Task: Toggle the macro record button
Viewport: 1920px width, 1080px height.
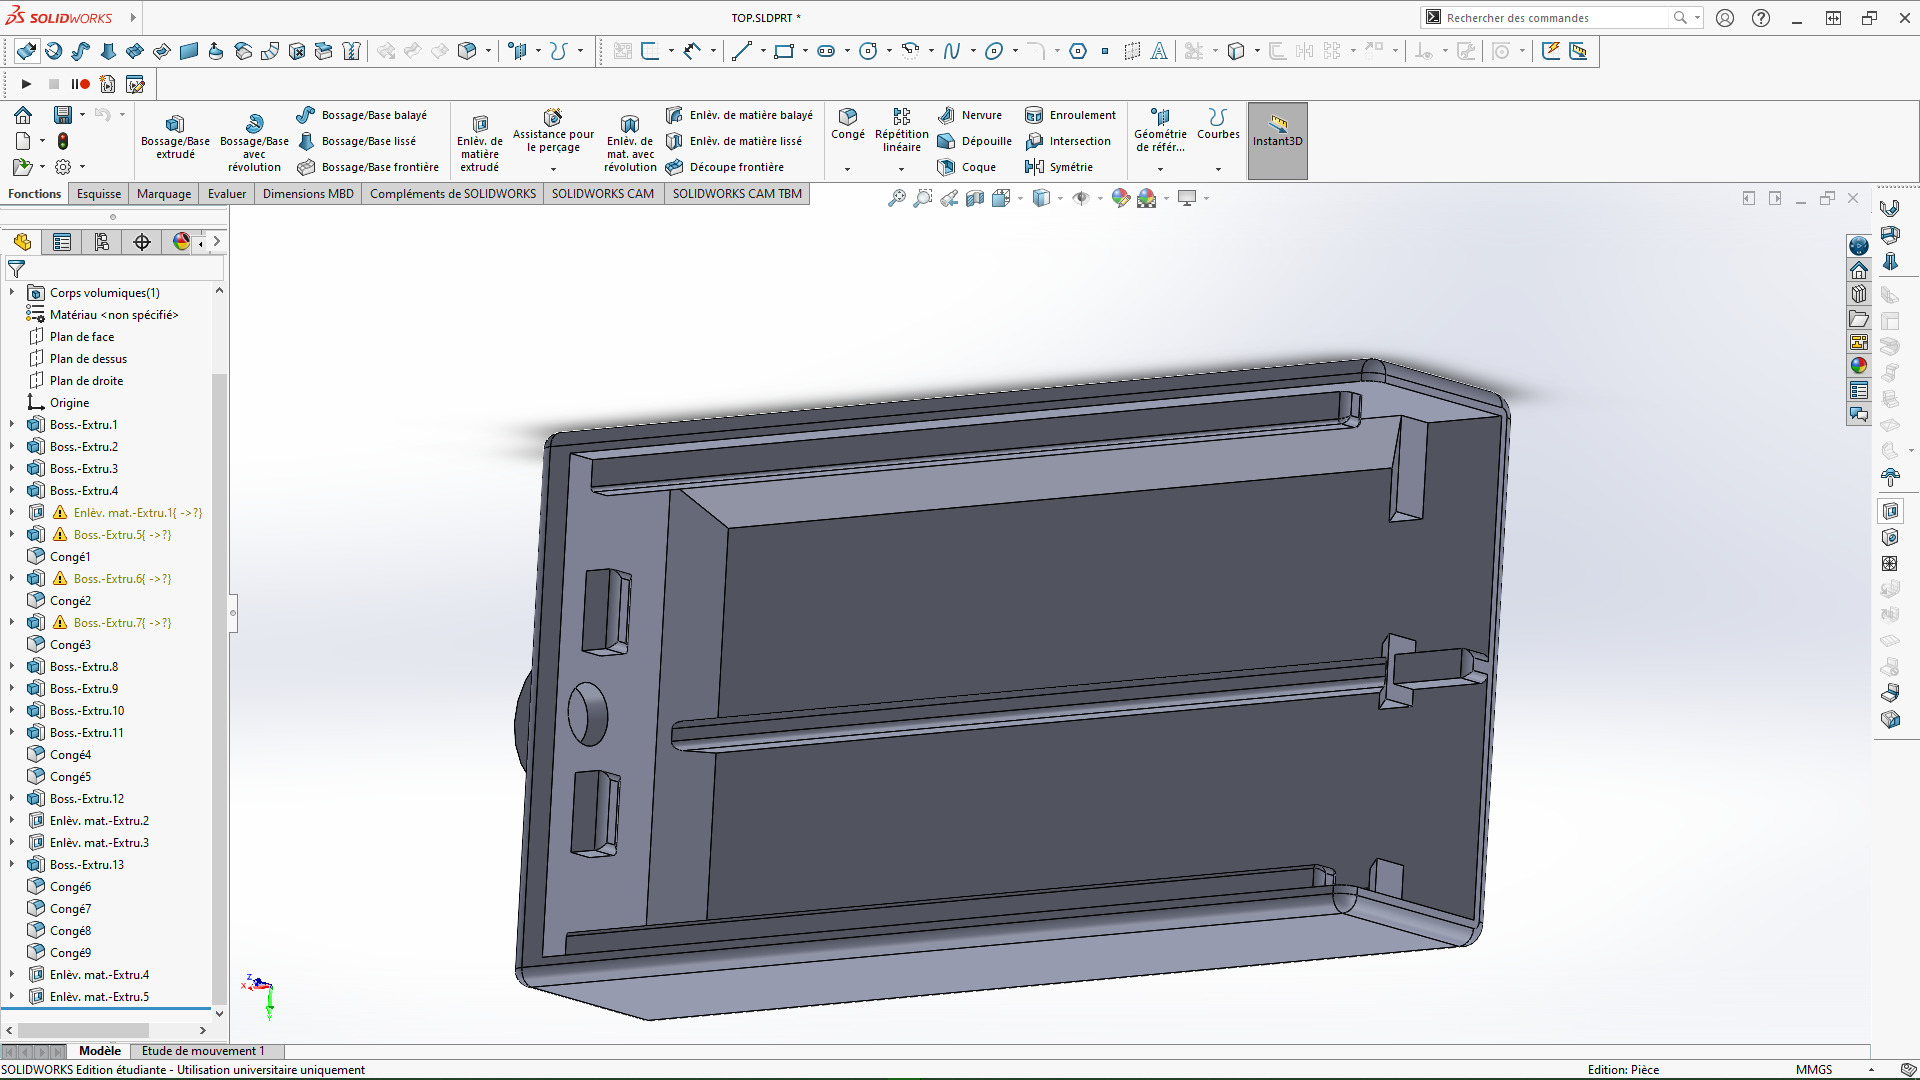Action: click(80, 84)
